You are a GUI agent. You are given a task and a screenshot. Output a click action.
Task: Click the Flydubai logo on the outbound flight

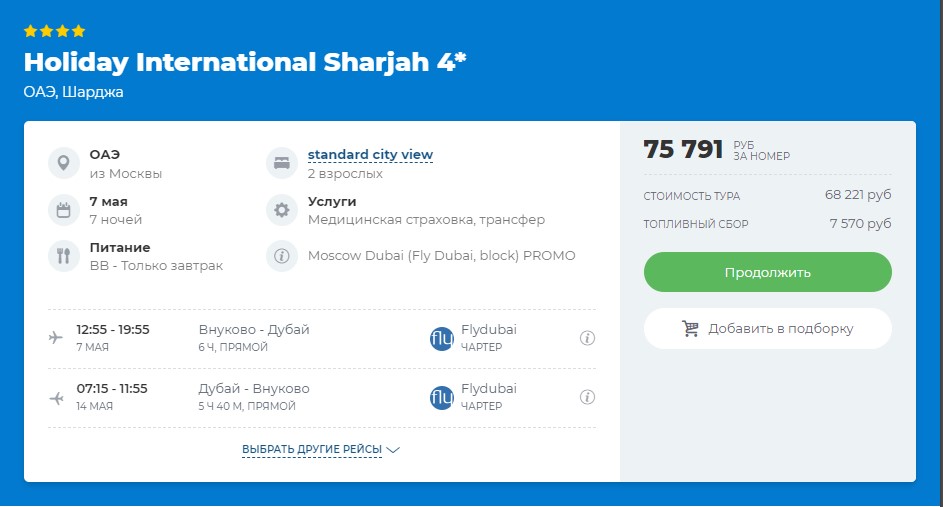[x=441, y=338]
